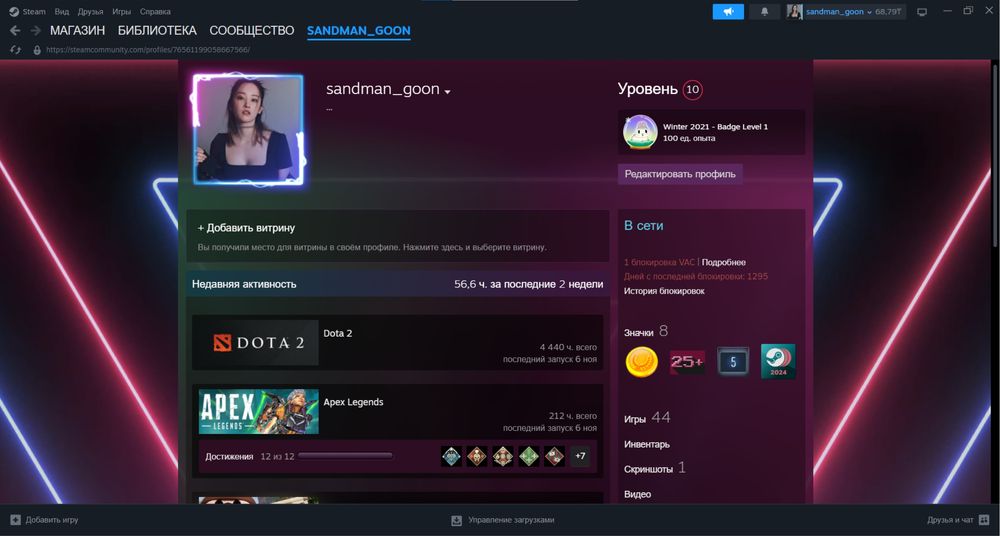Click the small avatar in the top bar
The image size is (1000, 536).
(794, 11)
